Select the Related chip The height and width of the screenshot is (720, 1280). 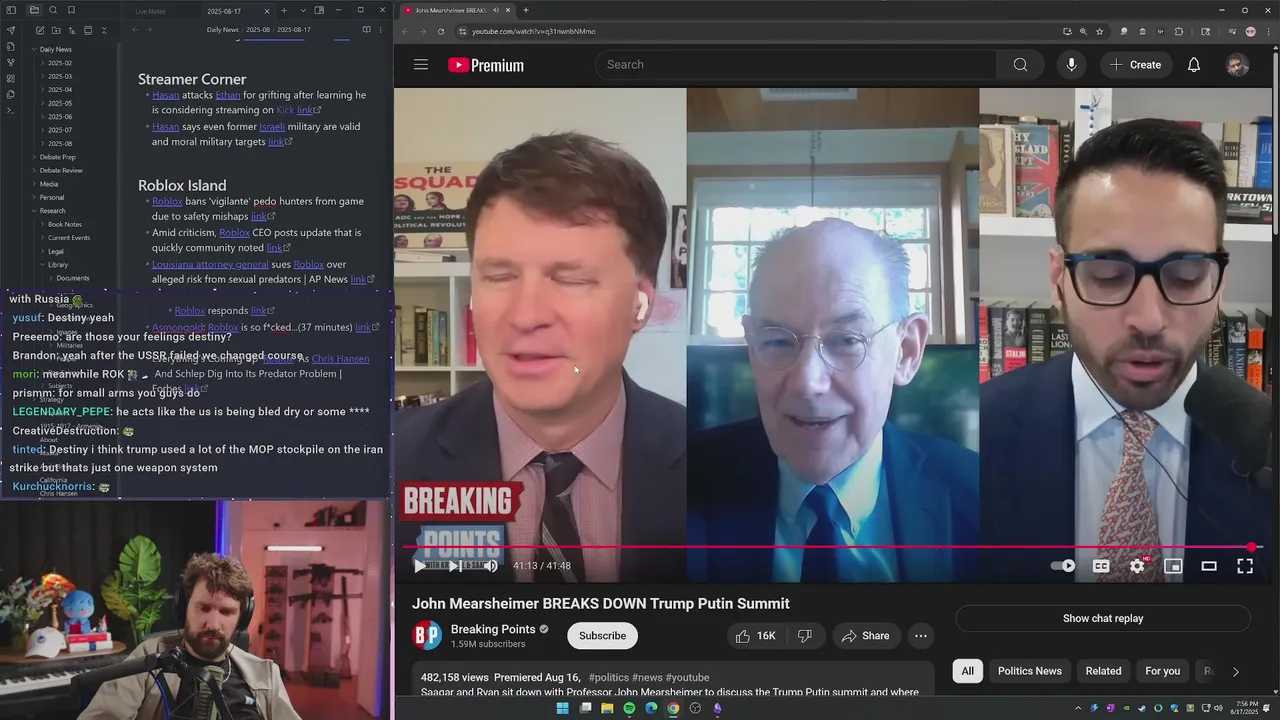(x=1103, y=671)
